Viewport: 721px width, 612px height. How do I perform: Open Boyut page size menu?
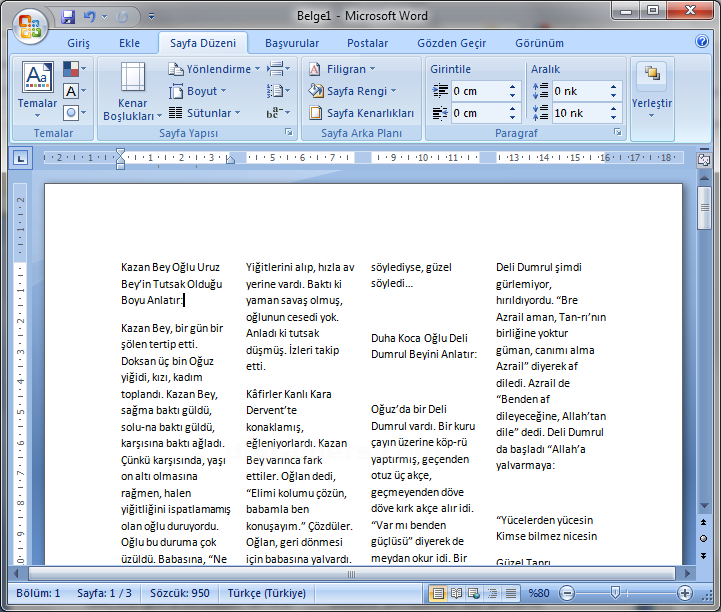coord(198,91)
